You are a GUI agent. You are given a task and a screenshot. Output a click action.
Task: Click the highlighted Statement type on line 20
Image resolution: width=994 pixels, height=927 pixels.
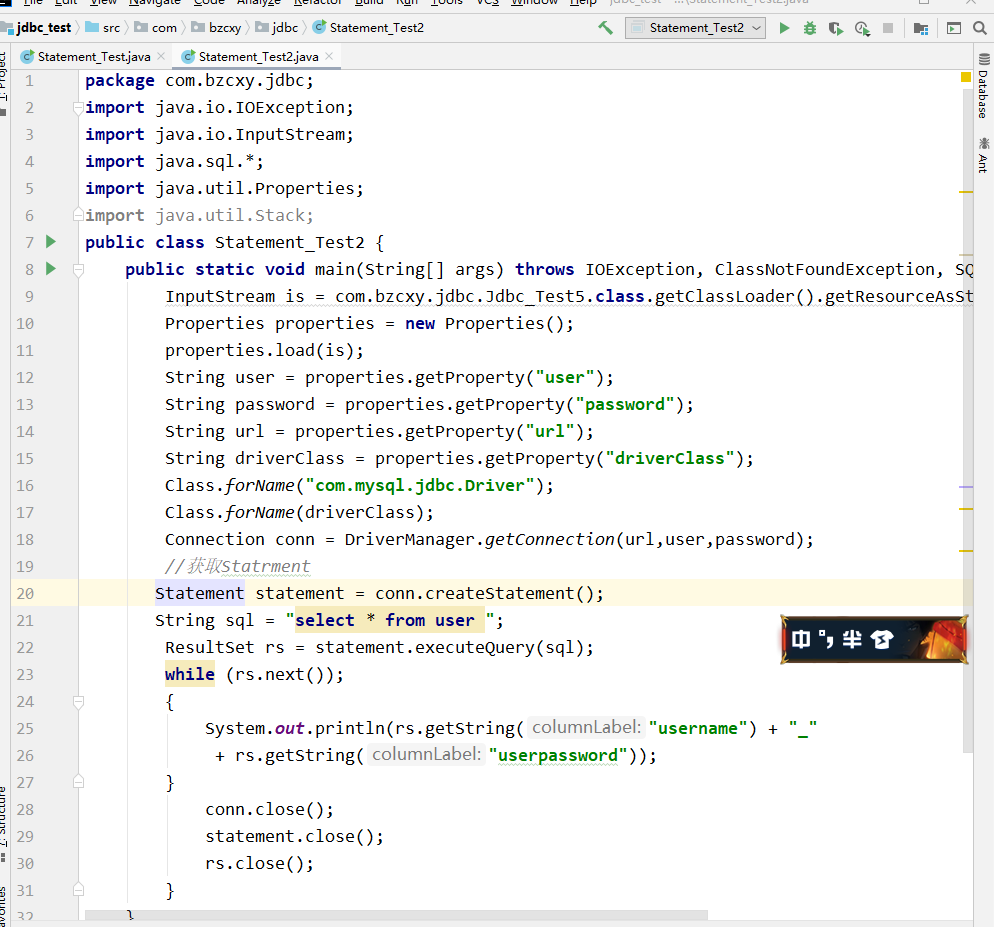click(199, 593)
